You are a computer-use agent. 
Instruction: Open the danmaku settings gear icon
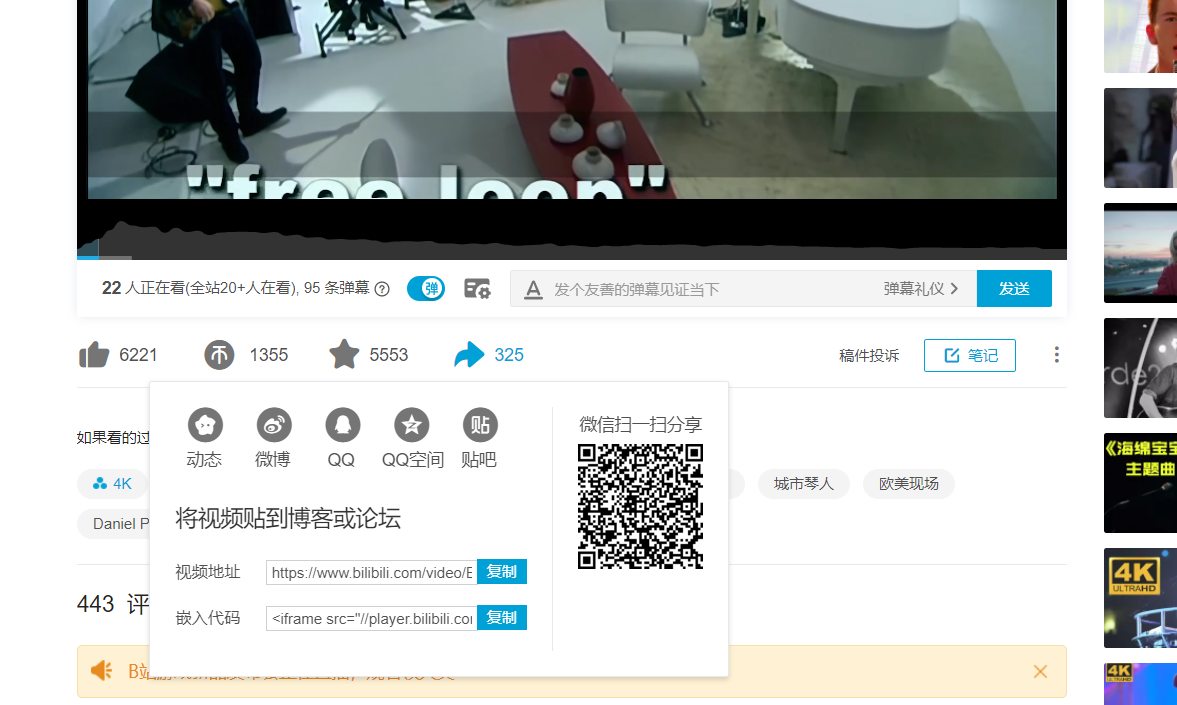tap(477, 288)
